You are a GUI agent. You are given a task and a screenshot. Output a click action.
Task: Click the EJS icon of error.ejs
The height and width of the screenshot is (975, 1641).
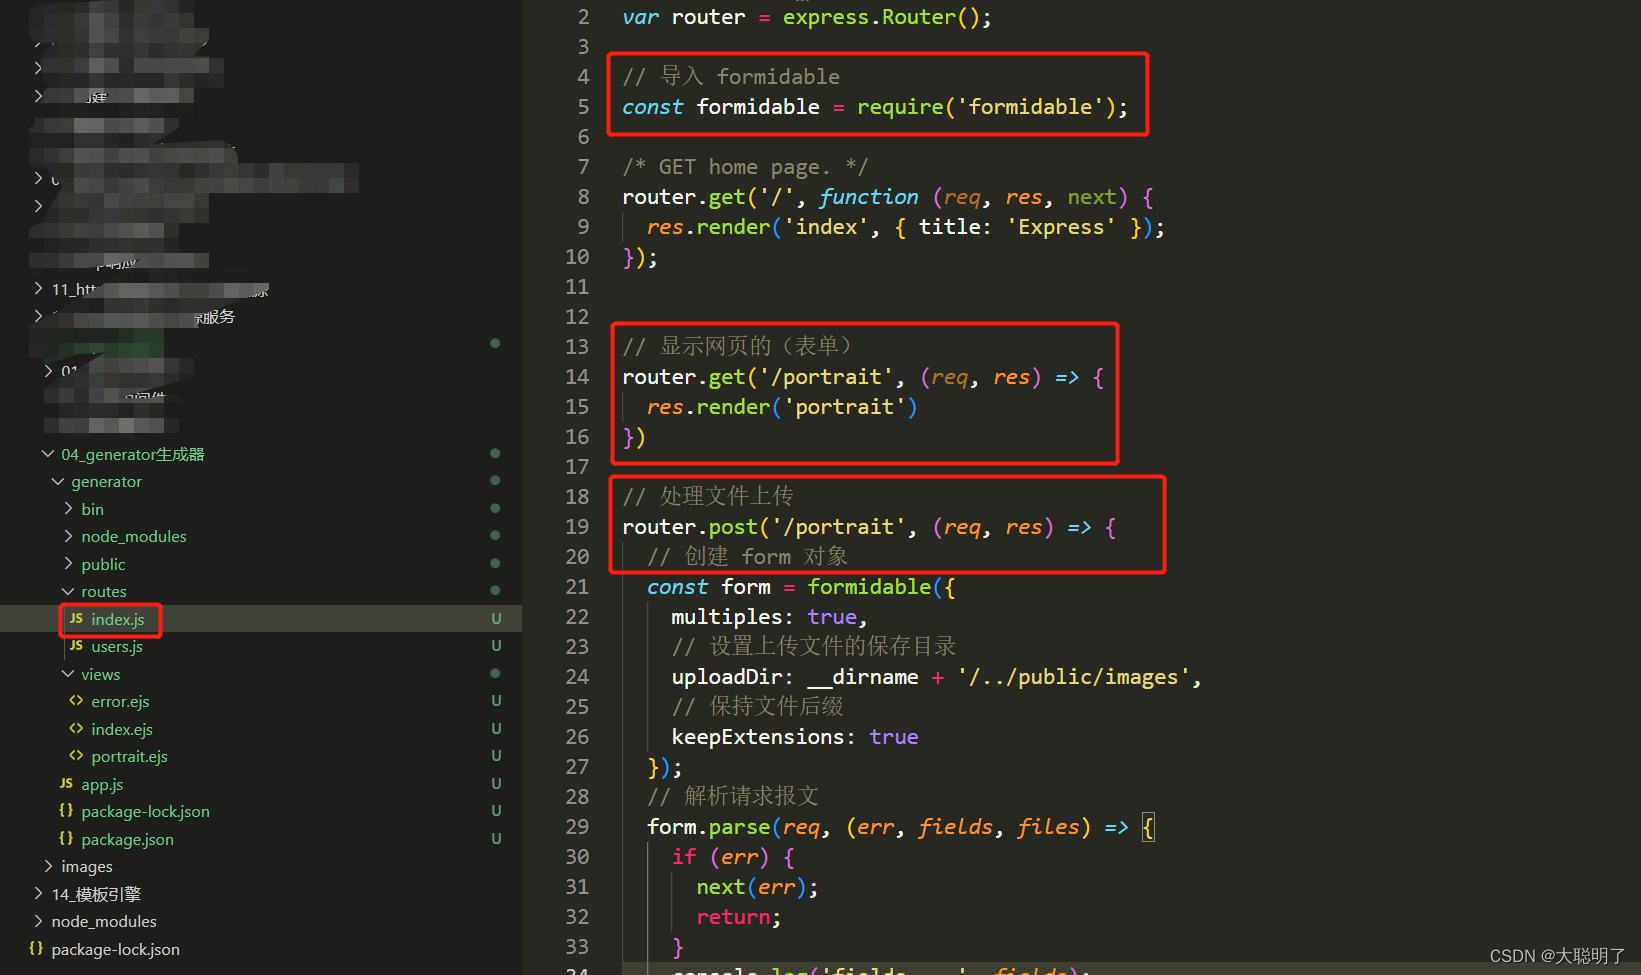pos(76,701)
